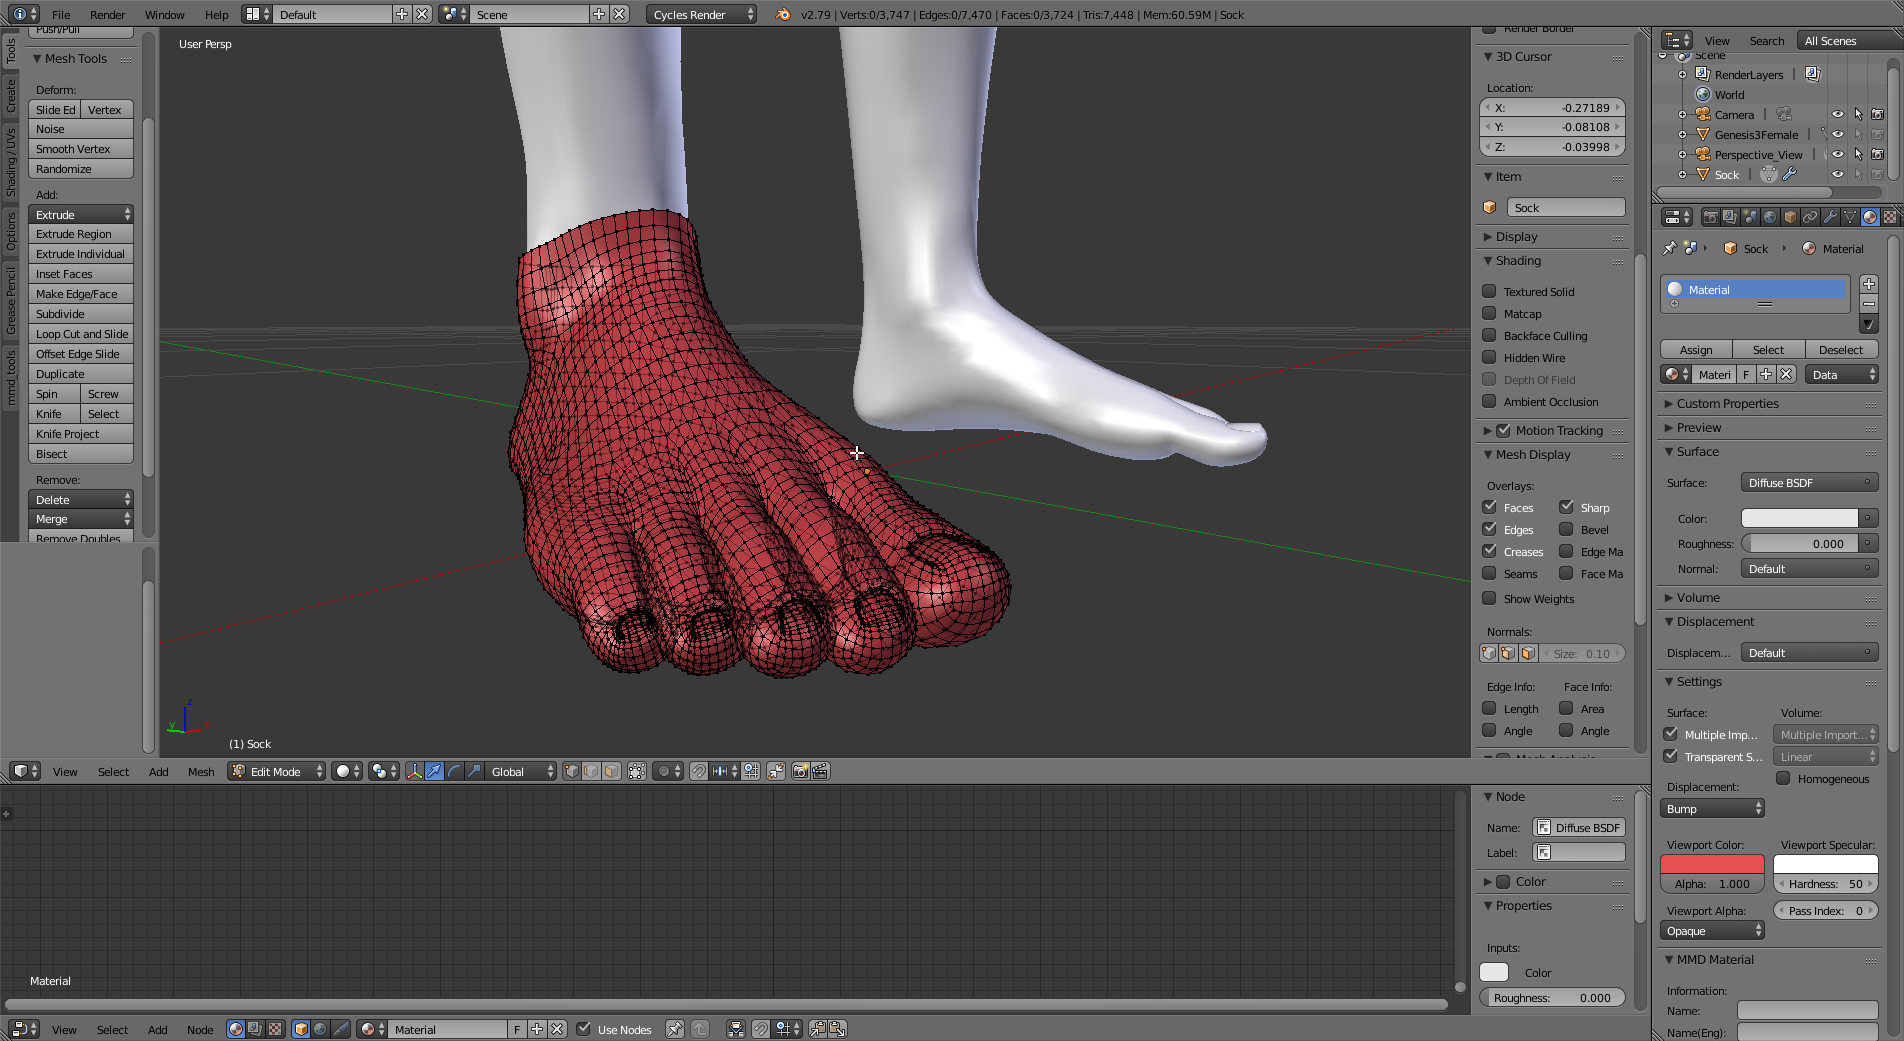1904x1041 pixels.
Task: Open the Mesh menu in viewport header
Action: tap(201, 771)
